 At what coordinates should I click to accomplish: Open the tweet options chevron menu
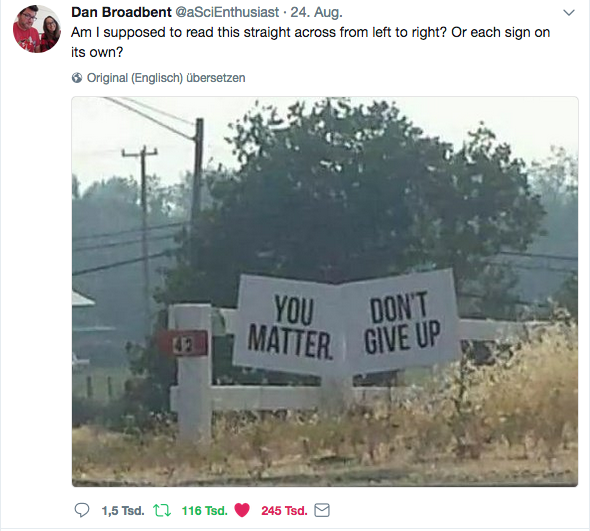(x=569, y=13)
